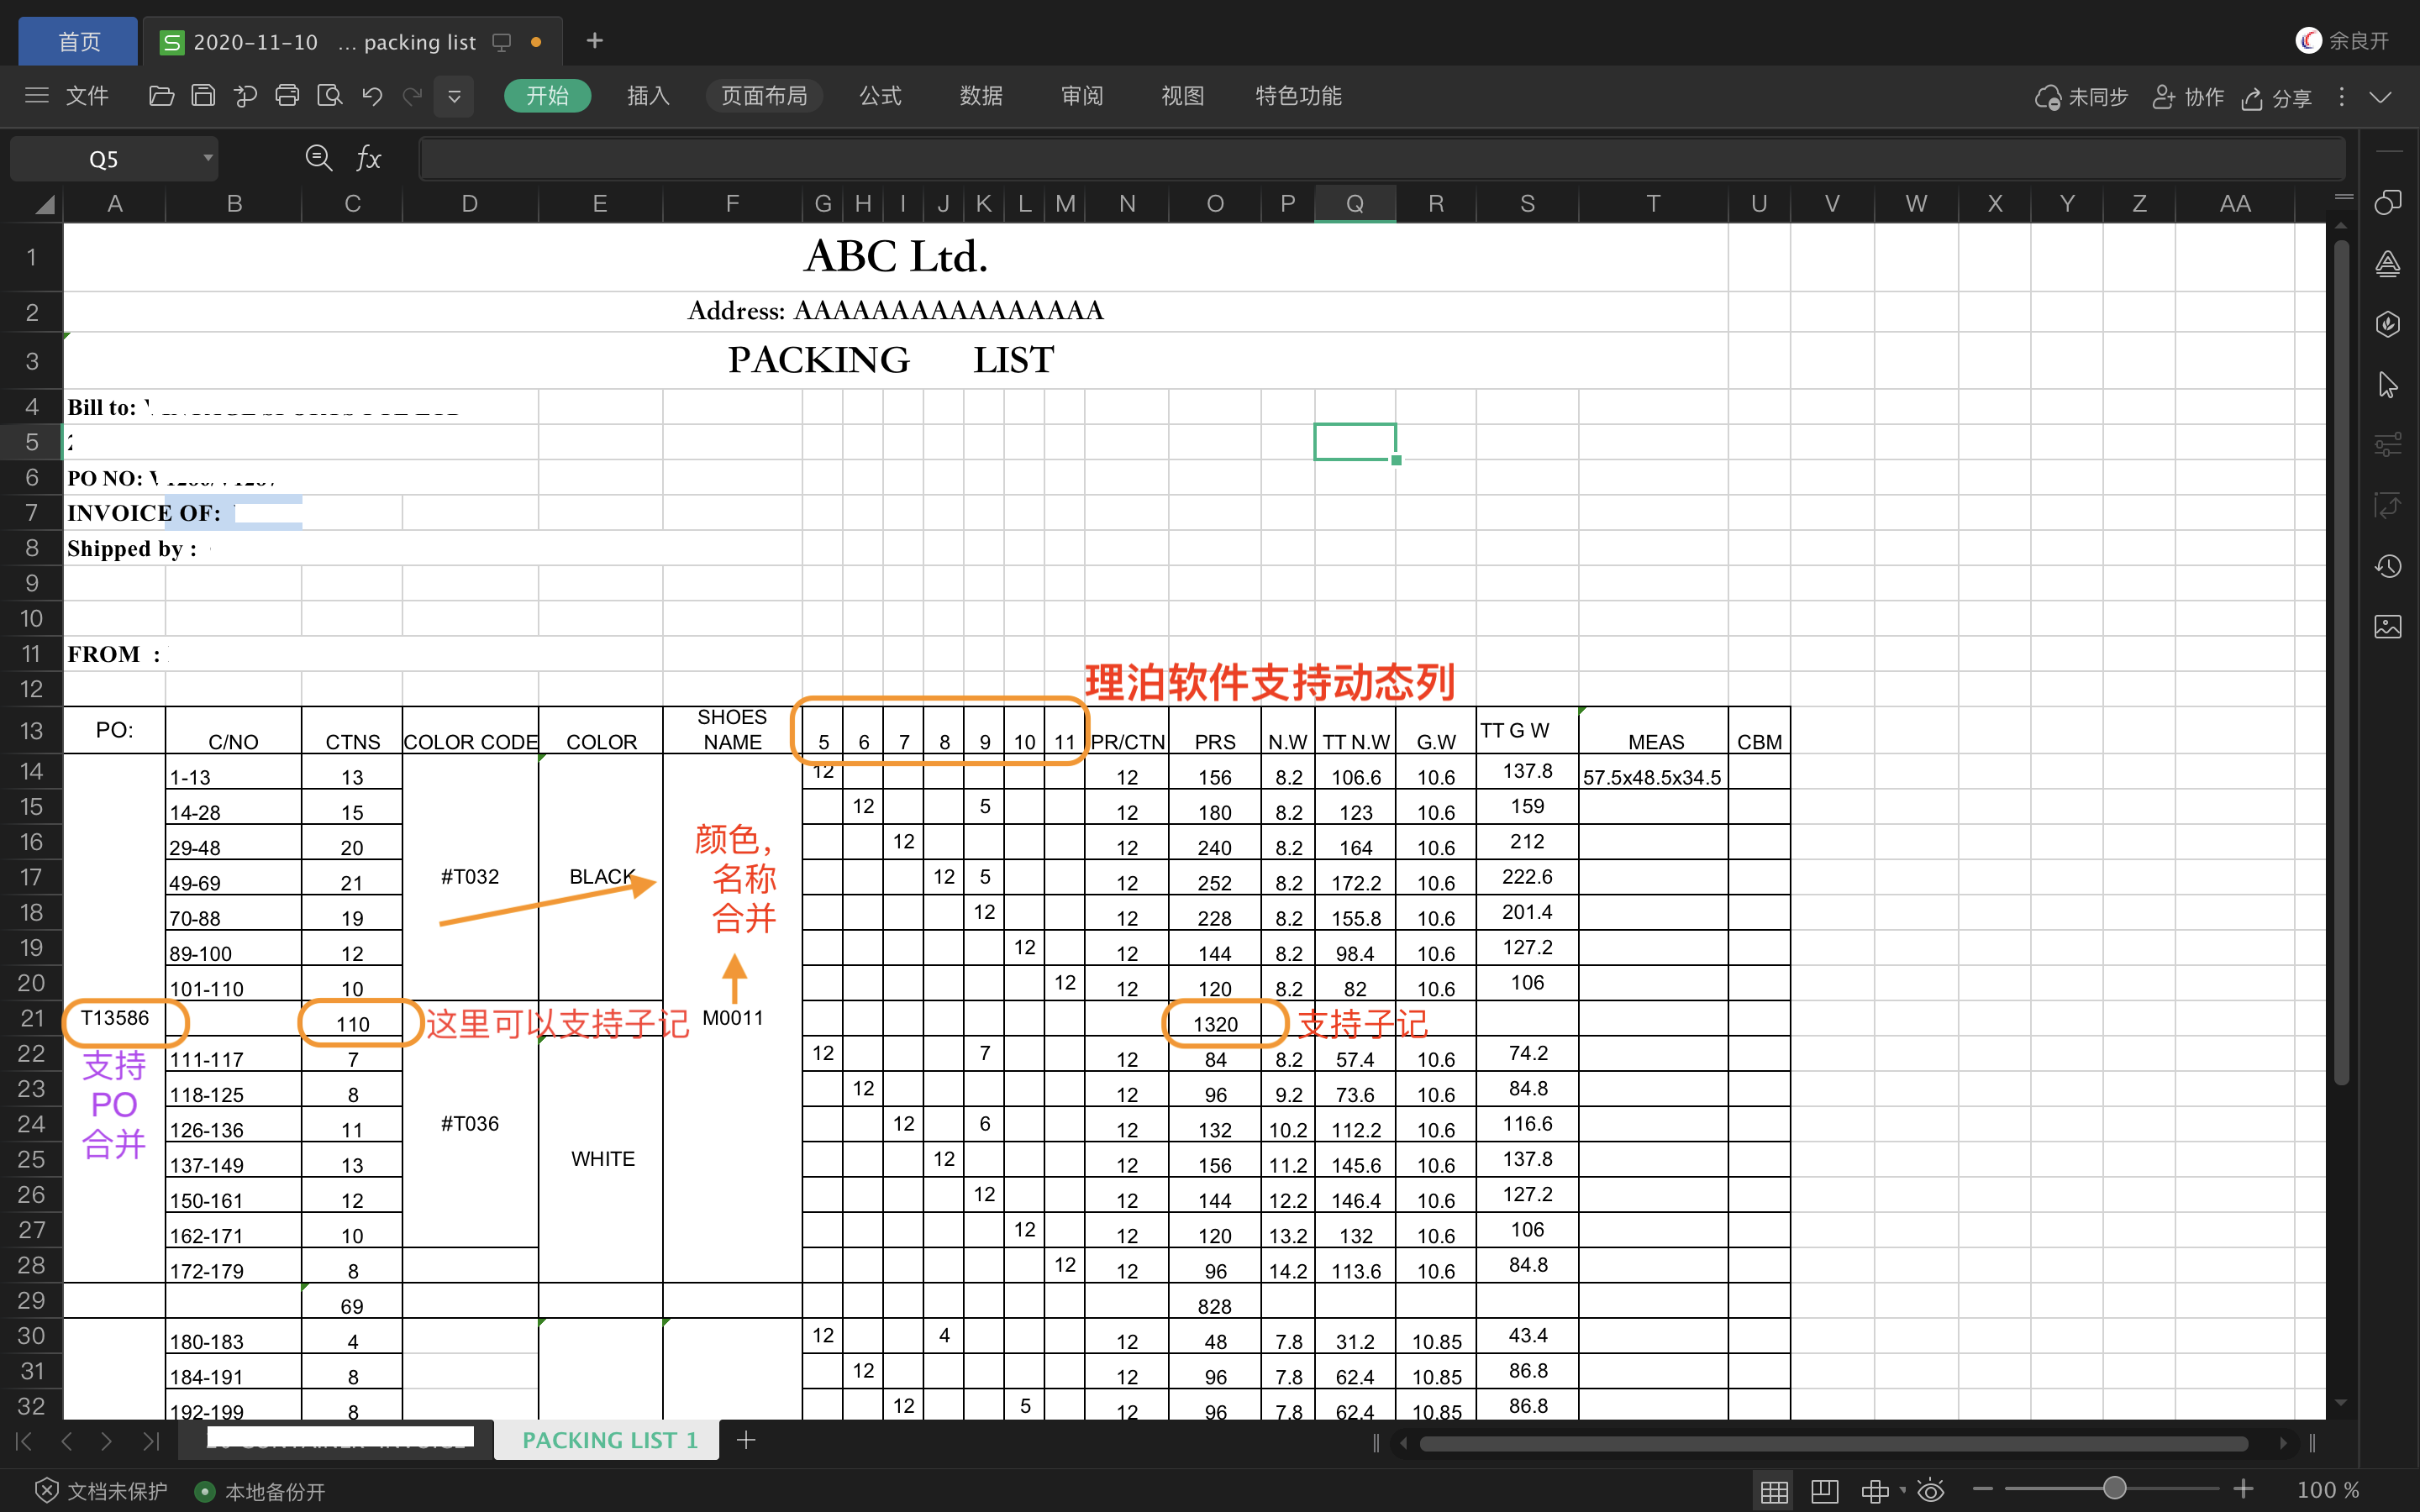This screenshot has height=1512, width=2420.
Task: Click the history clock icon in sidebar
Action: [x=2388, y=566]
